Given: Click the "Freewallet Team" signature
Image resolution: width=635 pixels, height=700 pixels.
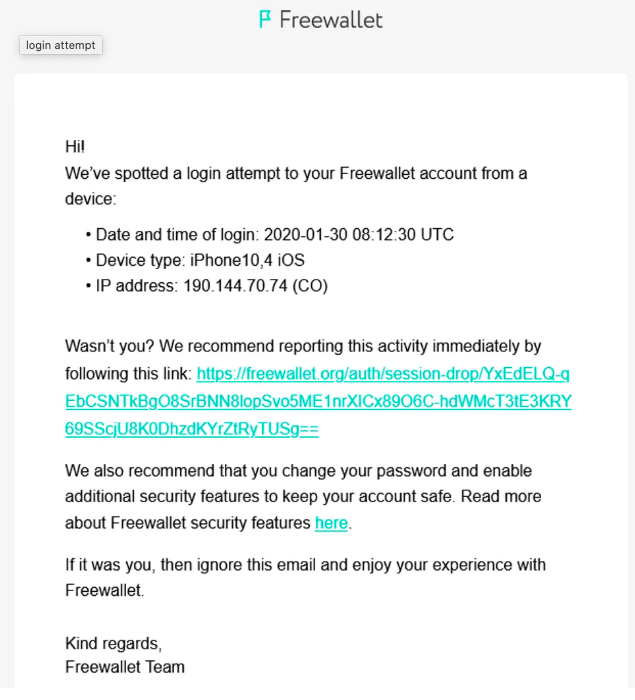Looking at the screenshot, I should [x=125, y=667].
